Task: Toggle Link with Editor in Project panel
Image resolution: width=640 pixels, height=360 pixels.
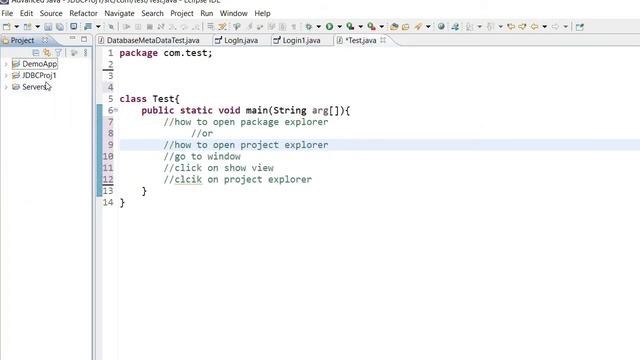Action: [47, 53]
